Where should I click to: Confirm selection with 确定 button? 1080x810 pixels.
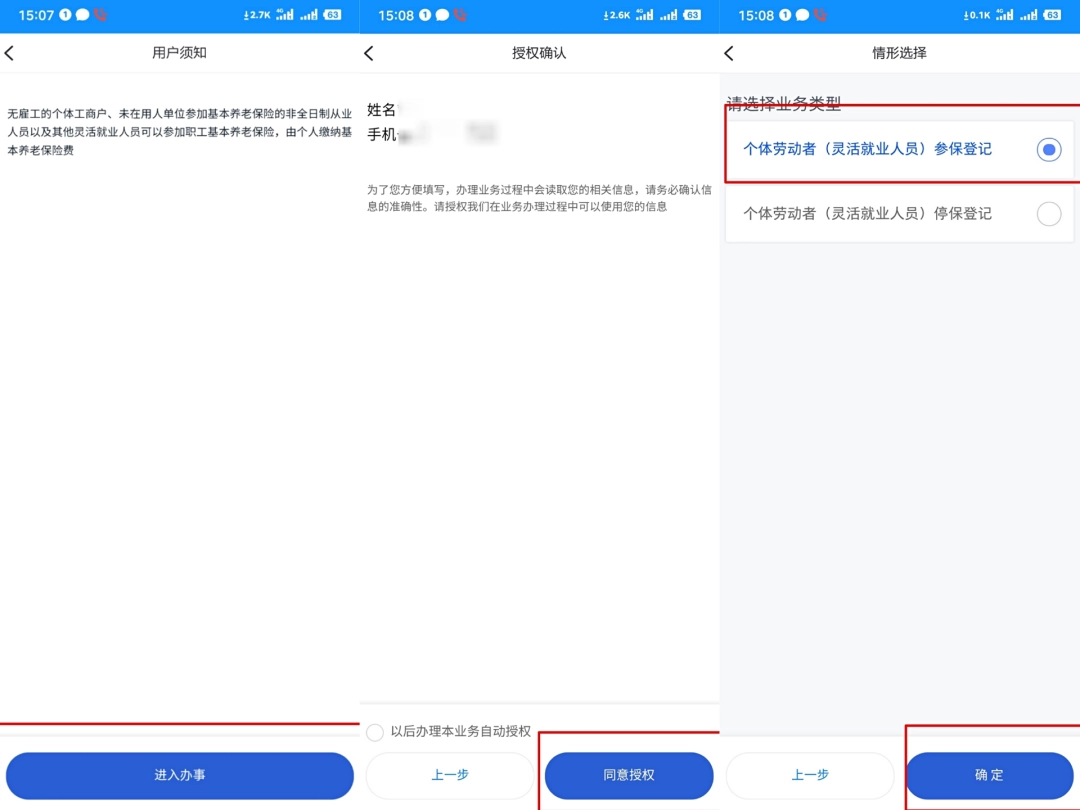click(989, 775)
